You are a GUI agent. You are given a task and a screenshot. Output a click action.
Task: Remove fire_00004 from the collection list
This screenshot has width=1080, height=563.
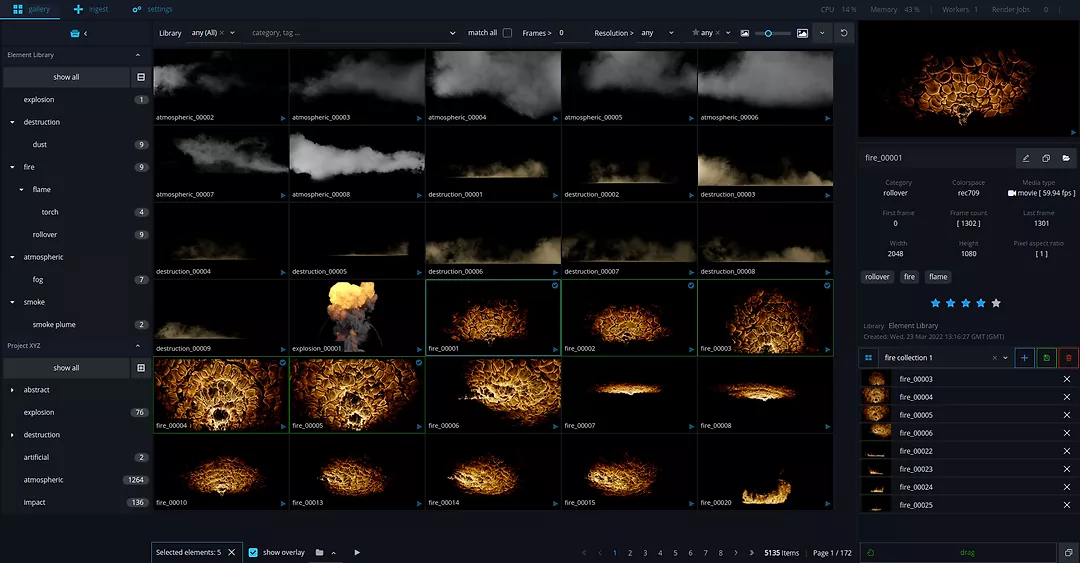(1066, 397)
